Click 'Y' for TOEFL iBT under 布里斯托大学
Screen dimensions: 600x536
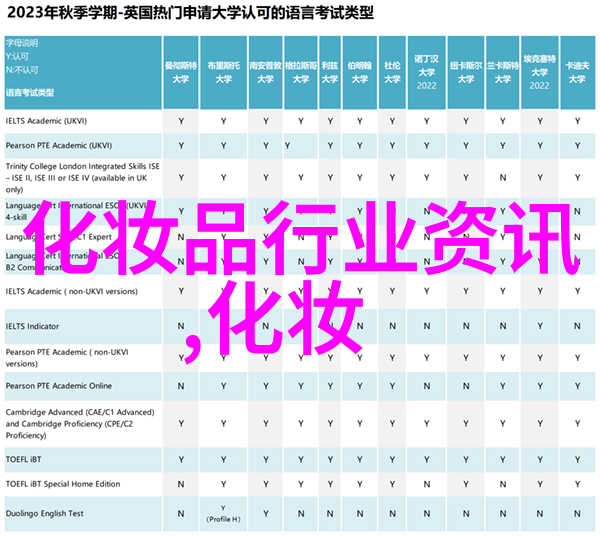pyautogui.click(x=223, y=460)
